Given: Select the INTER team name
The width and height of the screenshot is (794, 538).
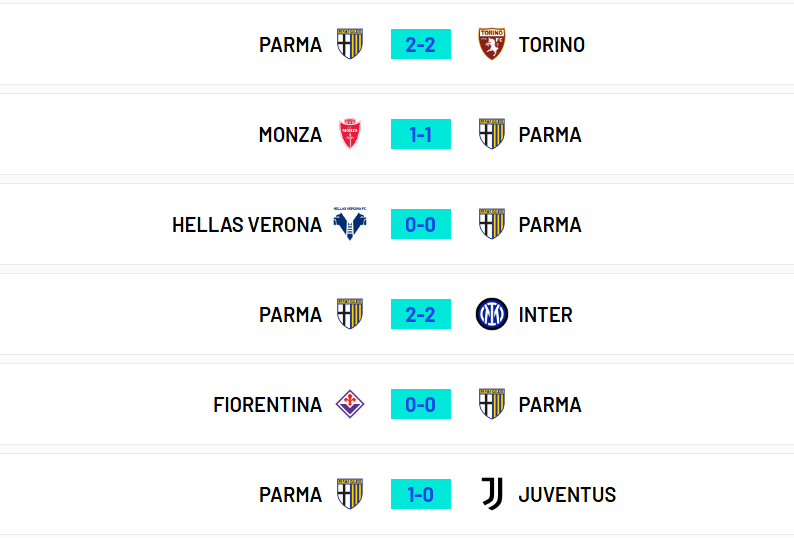Looking at the screenshot, I should [x=545, y=315].
